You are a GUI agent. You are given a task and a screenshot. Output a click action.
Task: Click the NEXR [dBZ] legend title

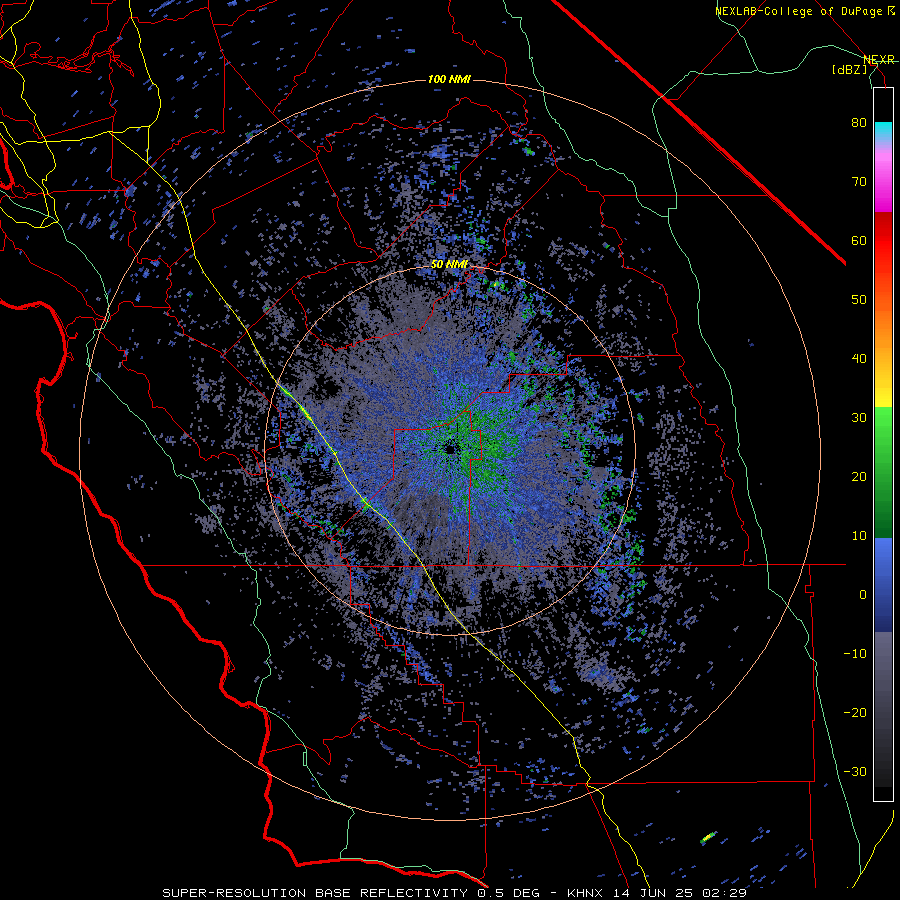pyautogui.click(x=865, y=64)
